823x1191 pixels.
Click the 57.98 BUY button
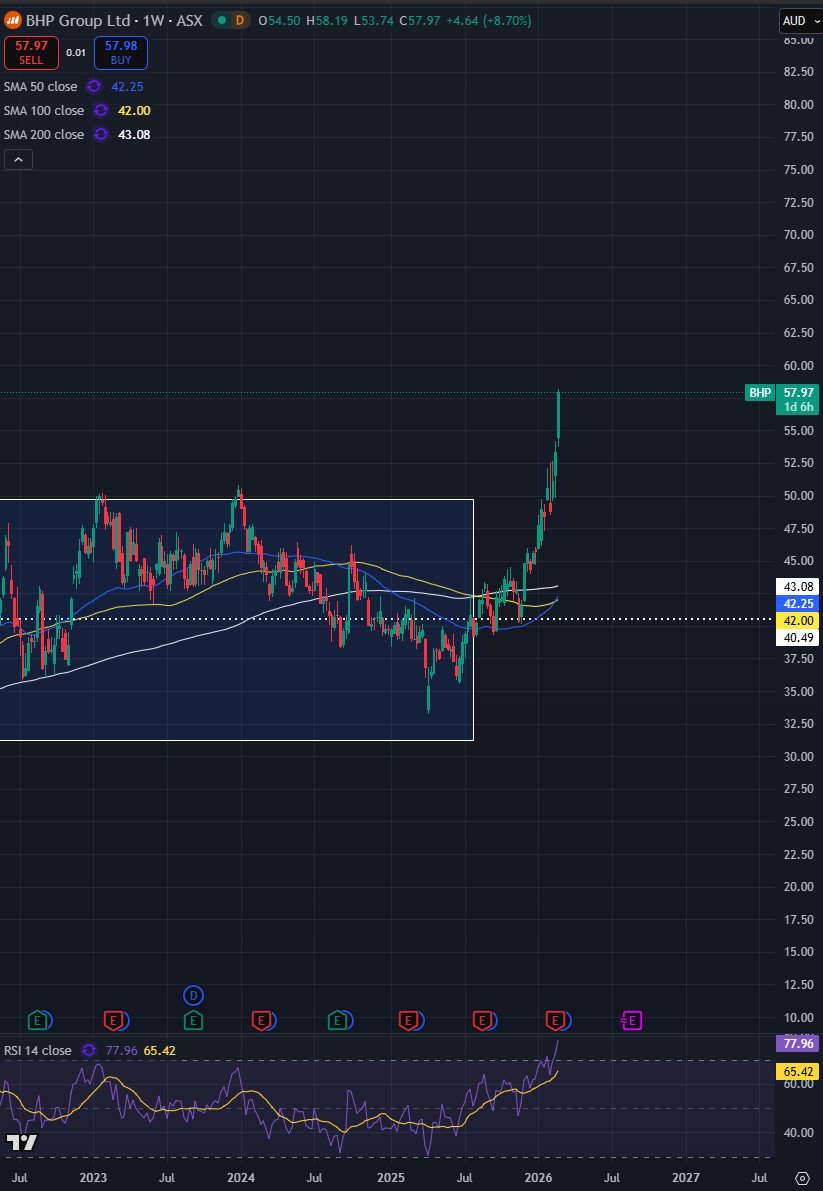[121, 52]
